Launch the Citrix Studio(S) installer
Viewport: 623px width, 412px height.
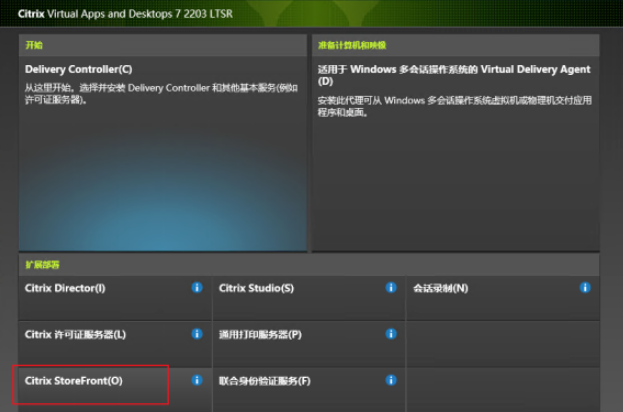point(257,288)
